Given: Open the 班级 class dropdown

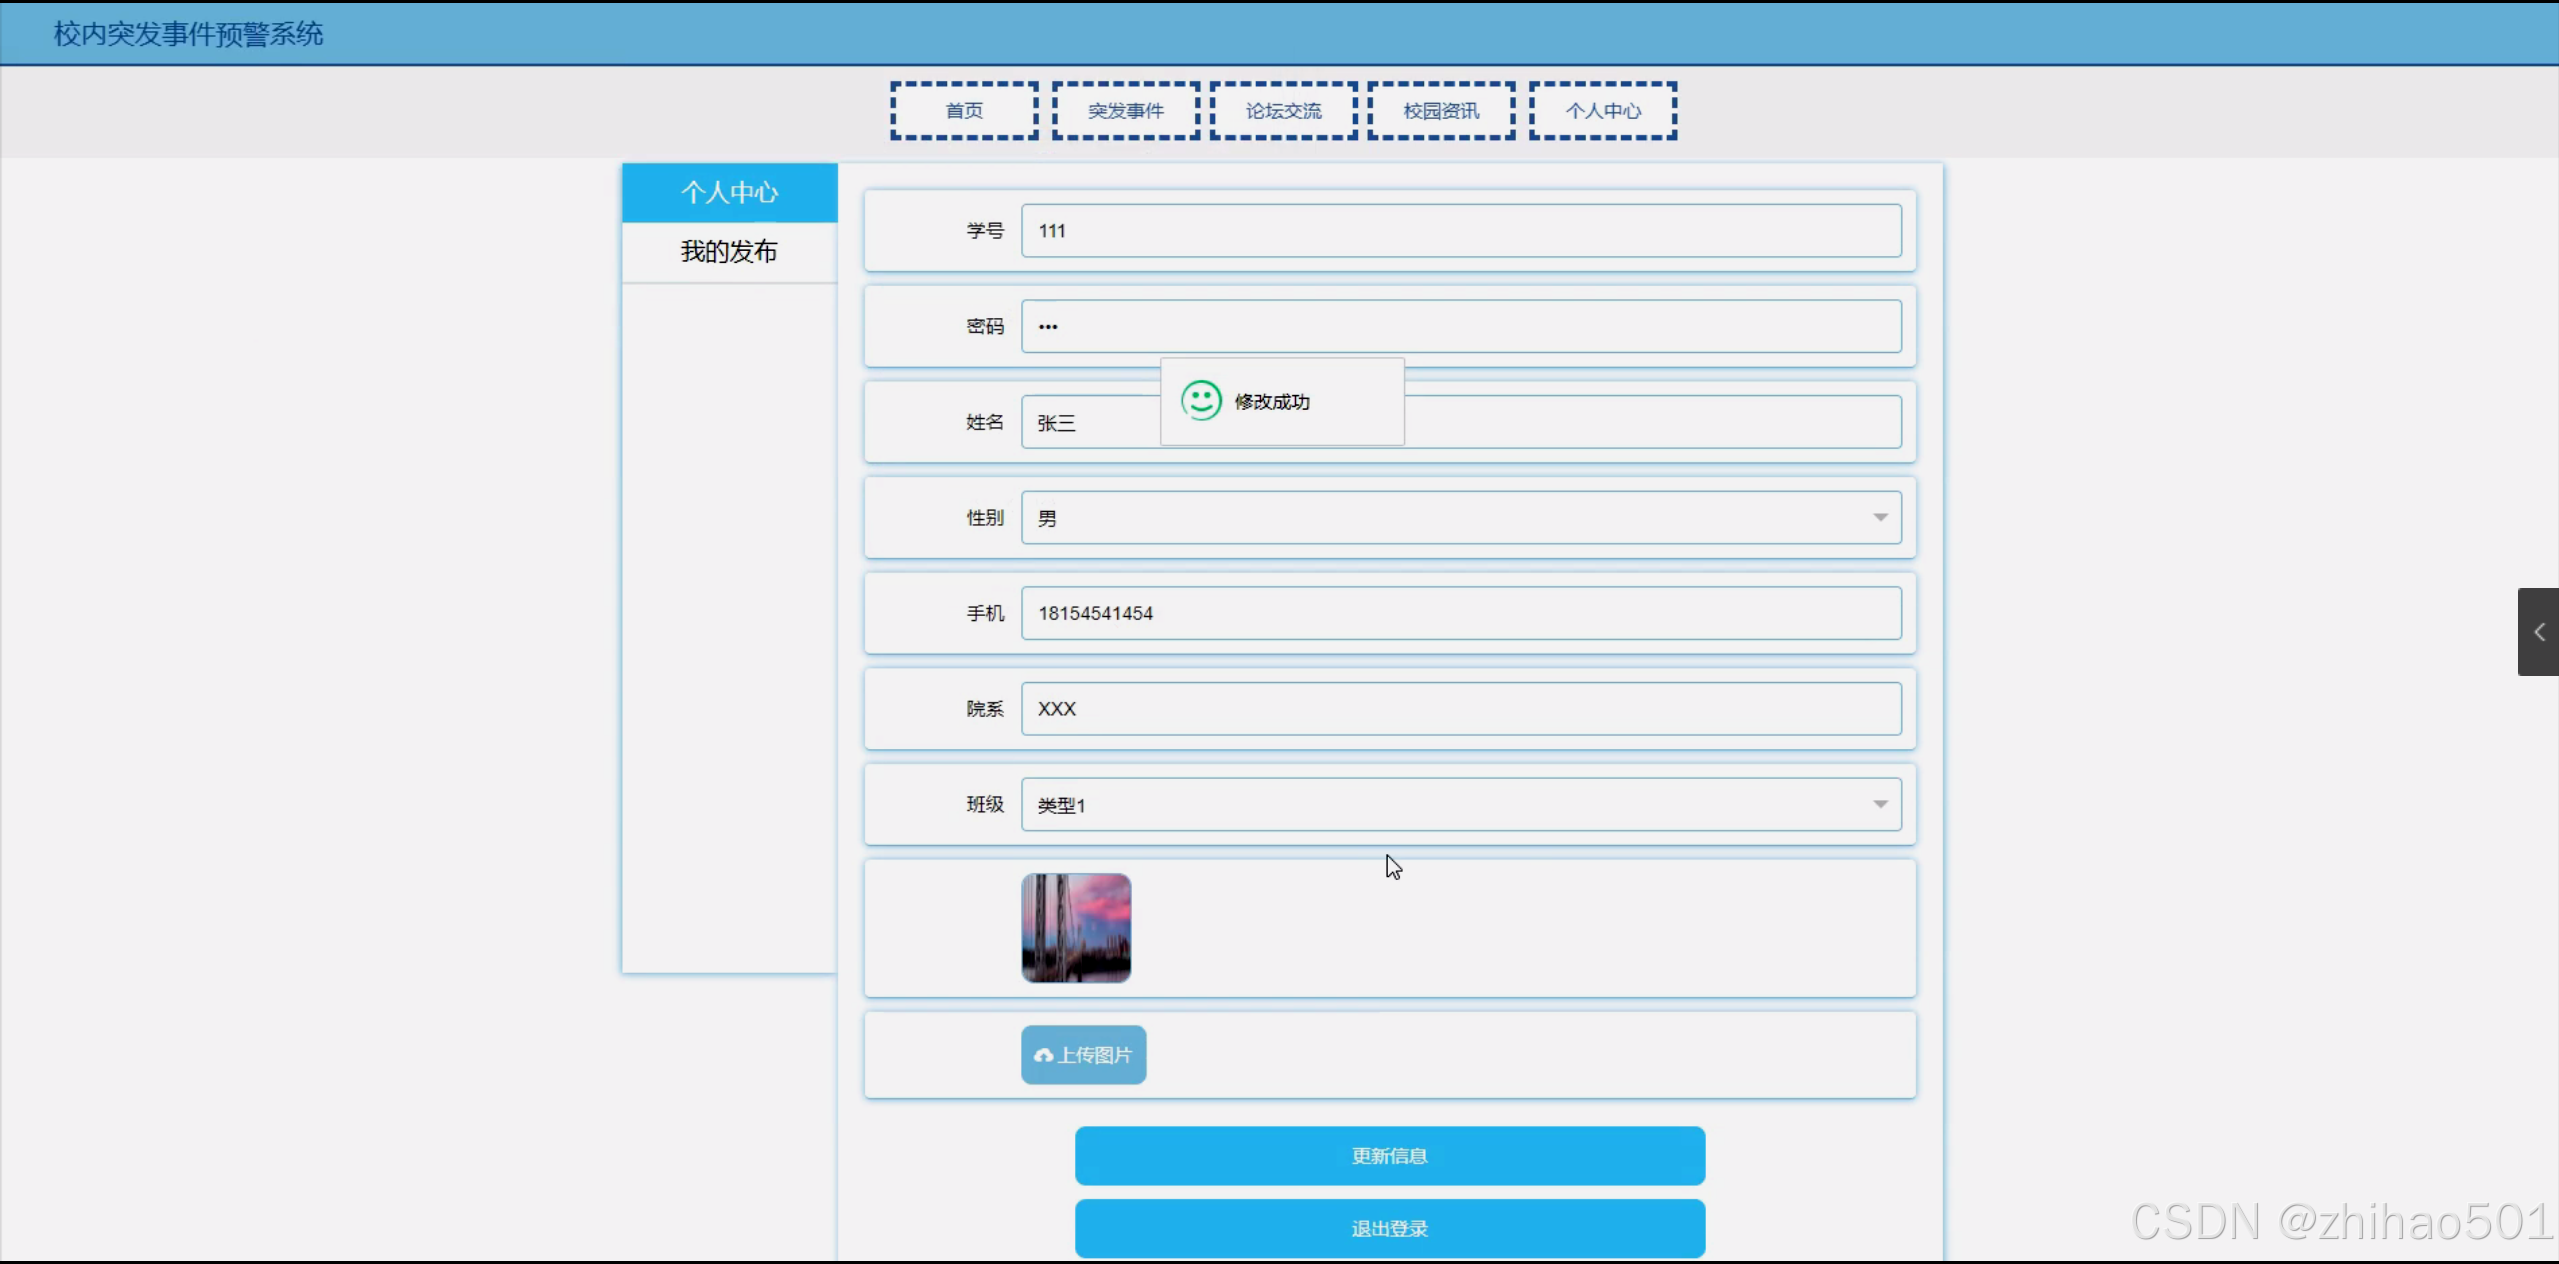Looking at the screenshot, I should [1460, 805].
